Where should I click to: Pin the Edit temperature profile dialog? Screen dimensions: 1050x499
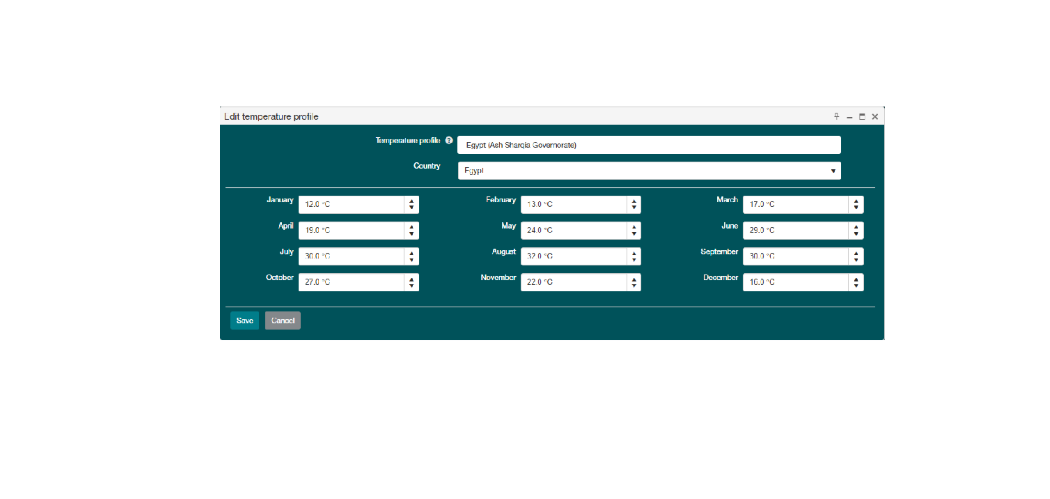[x=837, y=117]
